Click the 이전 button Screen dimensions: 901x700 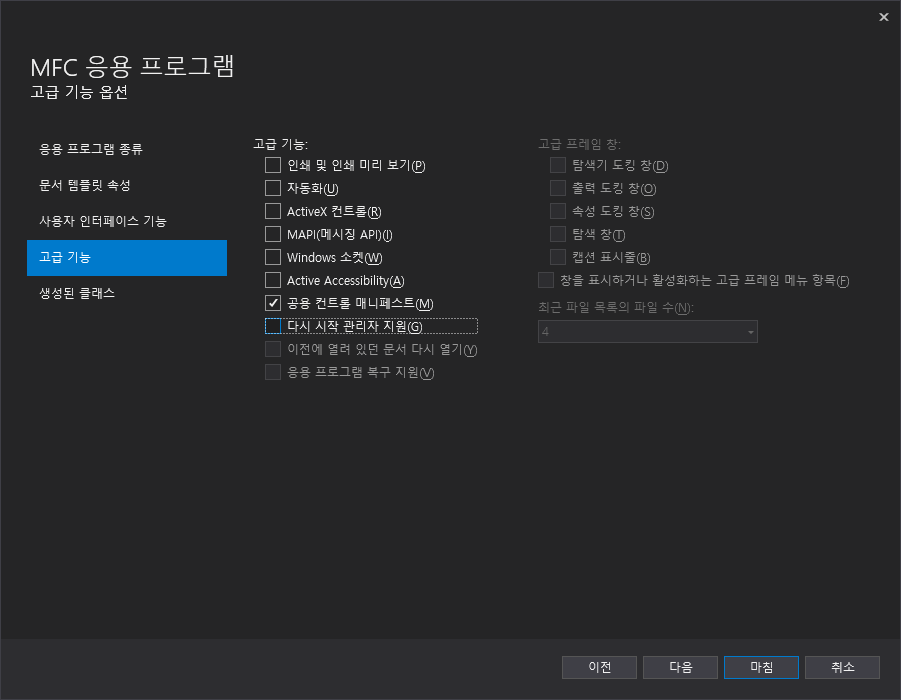(599, 667)
